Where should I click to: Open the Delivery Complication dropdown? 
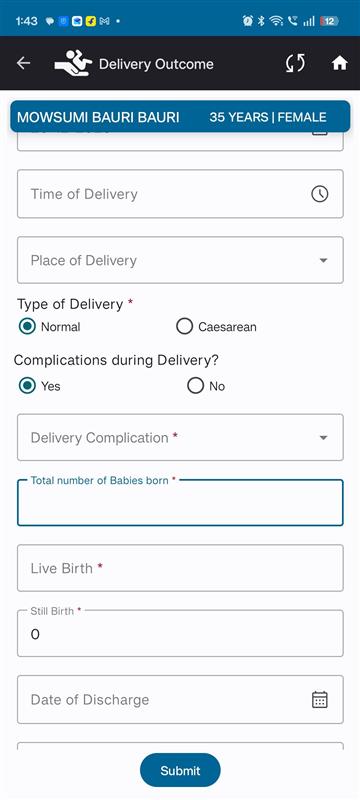[180, 437]
